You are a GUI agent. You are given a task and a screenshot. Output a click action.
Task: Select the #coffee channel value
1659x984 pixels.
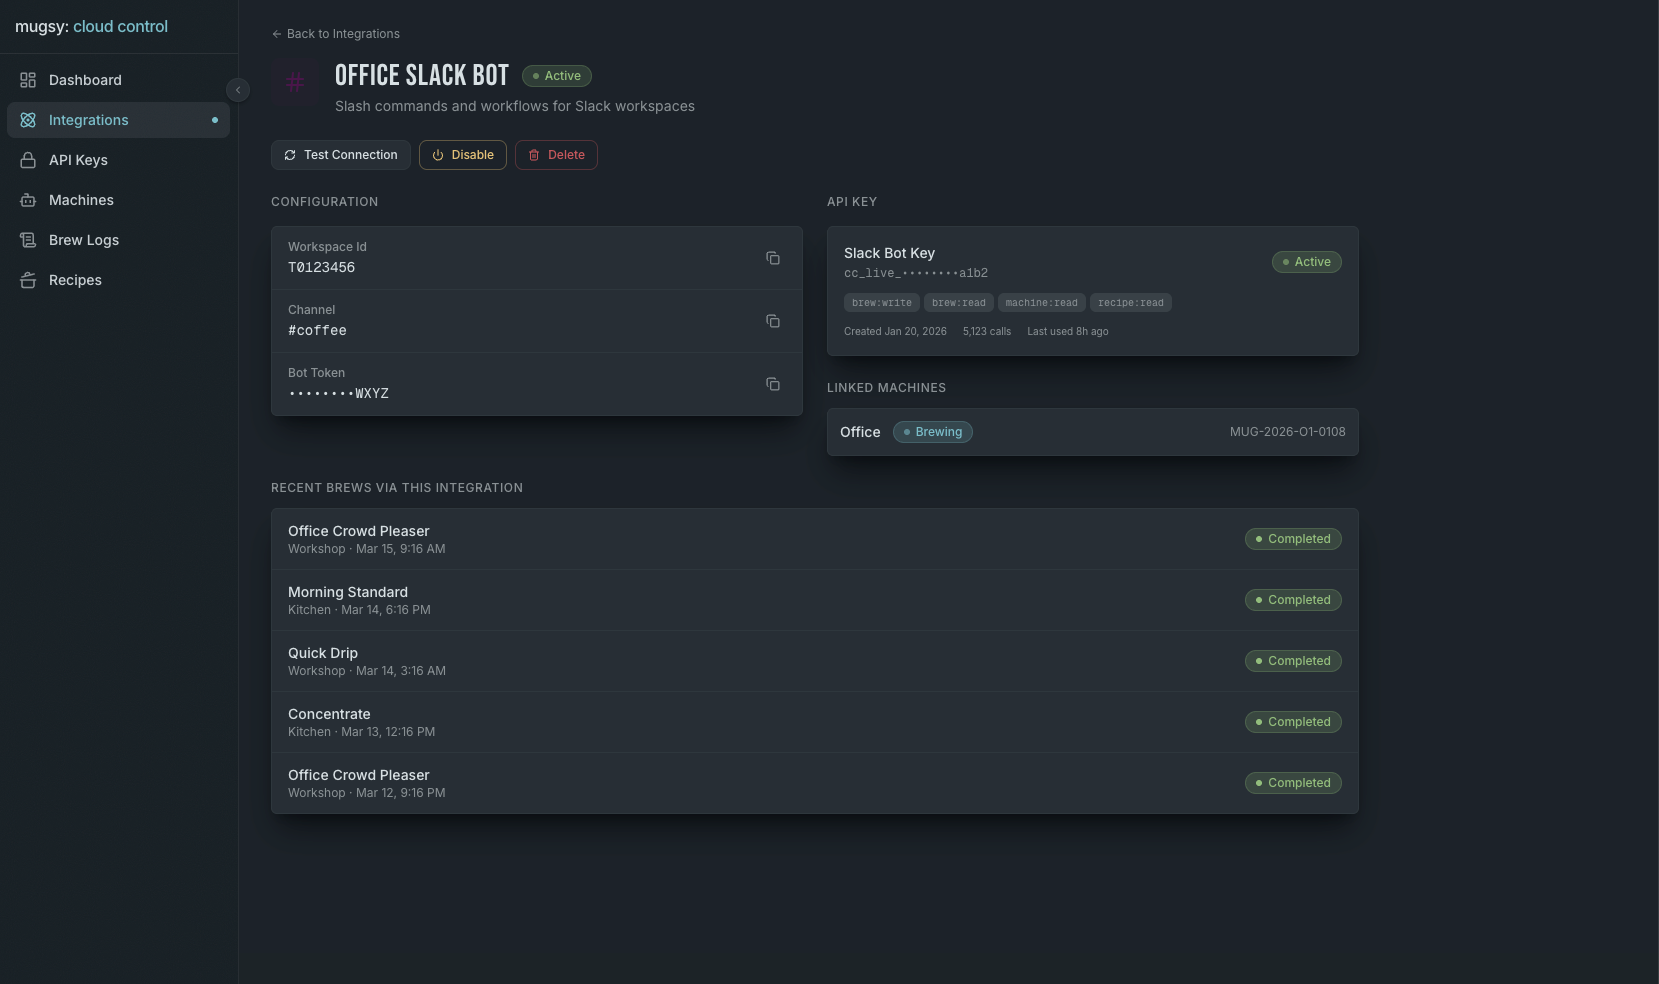[317, 331]
